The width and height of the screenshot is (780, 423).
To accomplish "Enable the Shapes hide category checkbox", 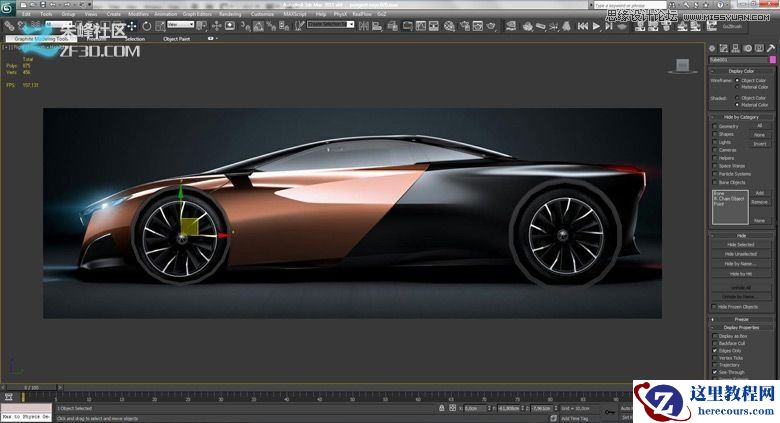I will (715, 134).
